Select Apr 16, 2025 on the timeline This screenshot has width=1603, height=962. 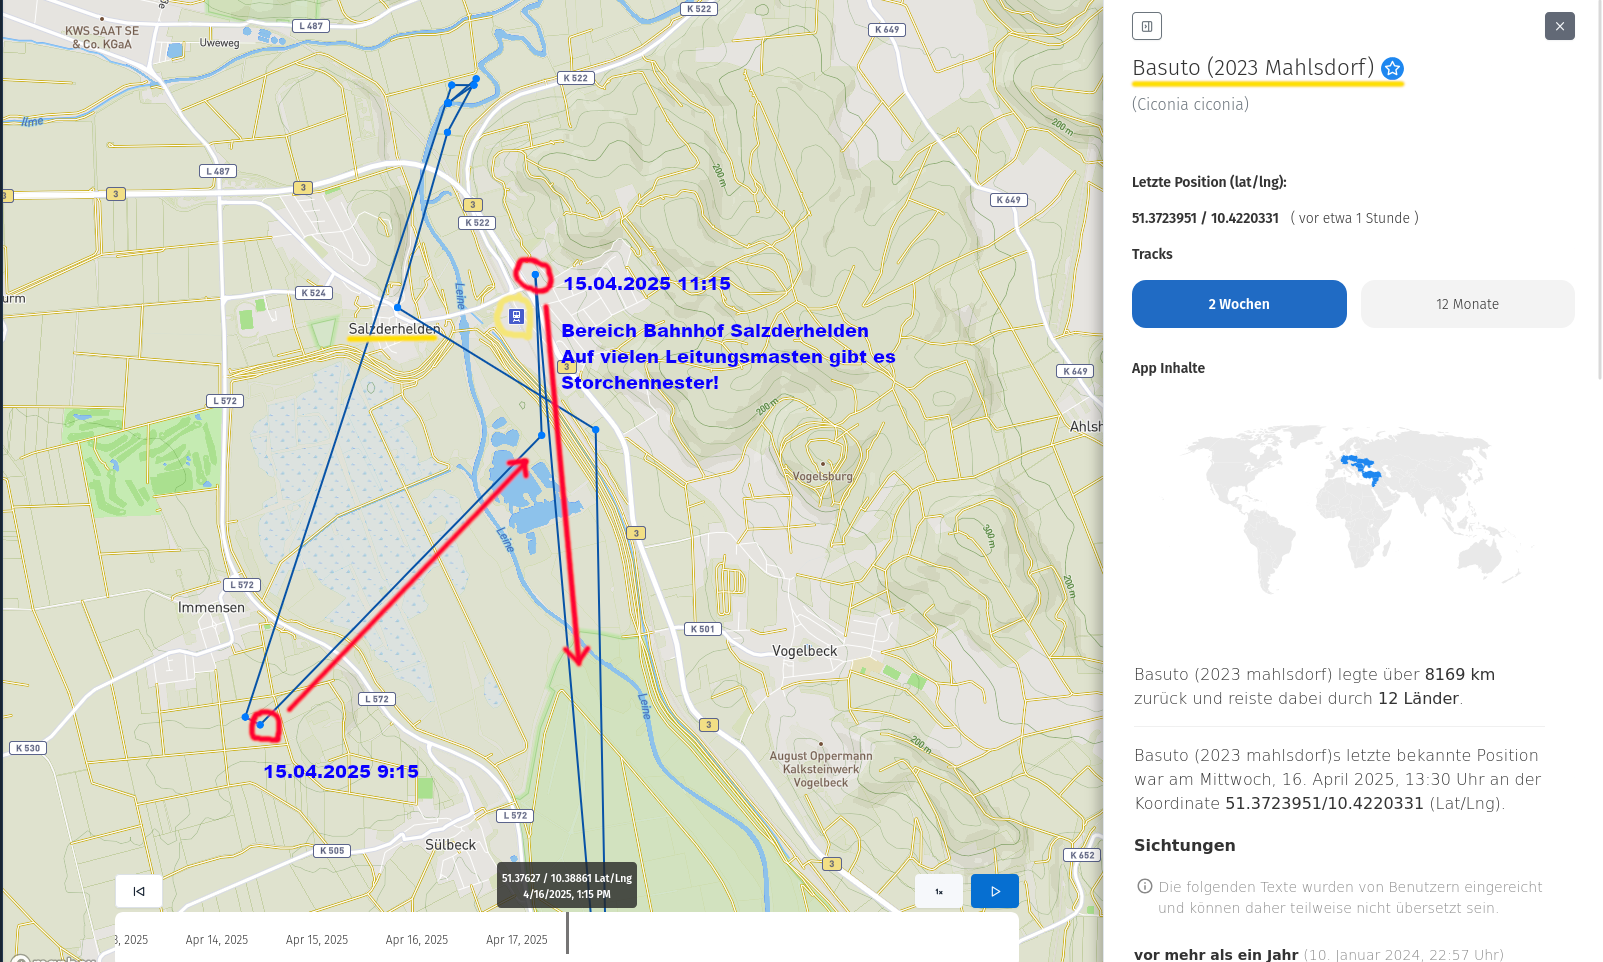417,940
